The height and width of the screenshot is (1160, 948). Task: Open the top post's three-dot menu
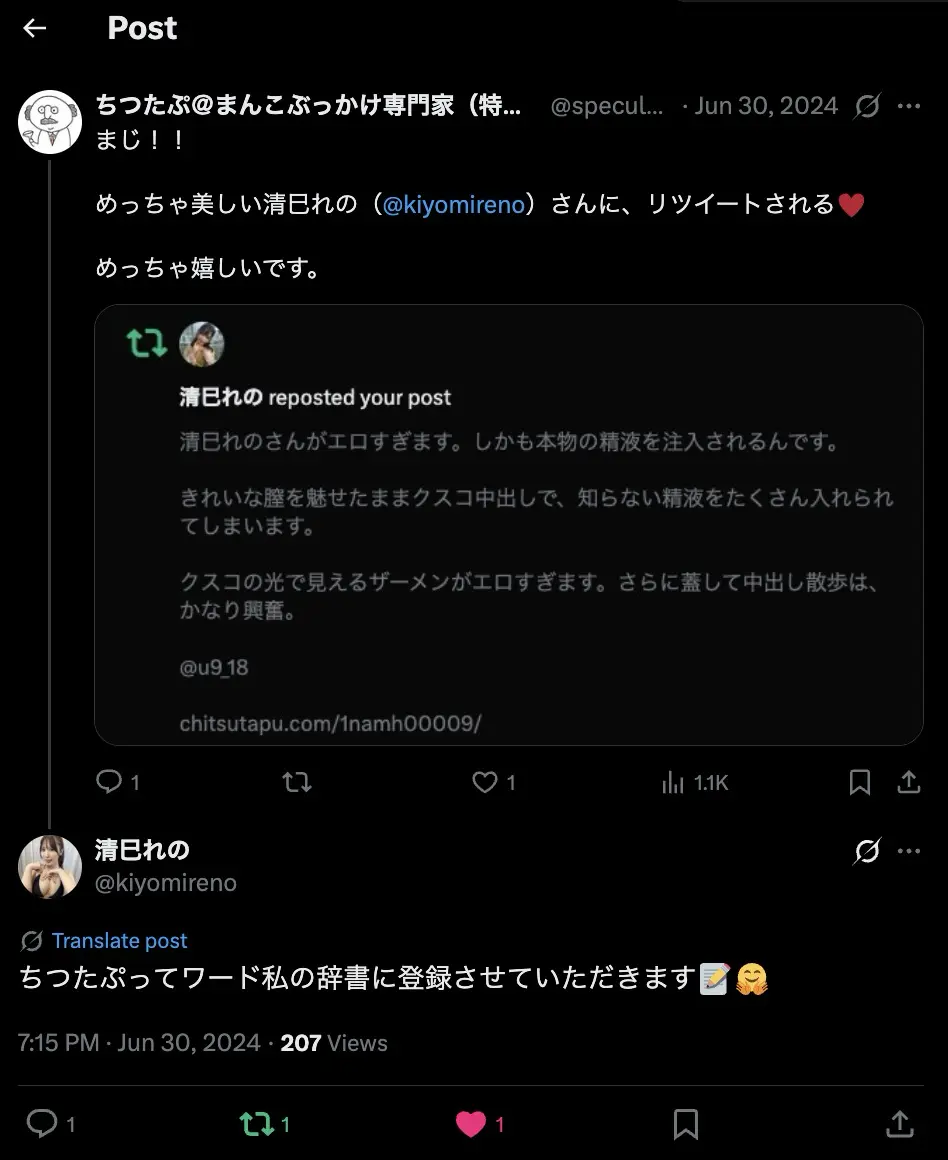909,106
